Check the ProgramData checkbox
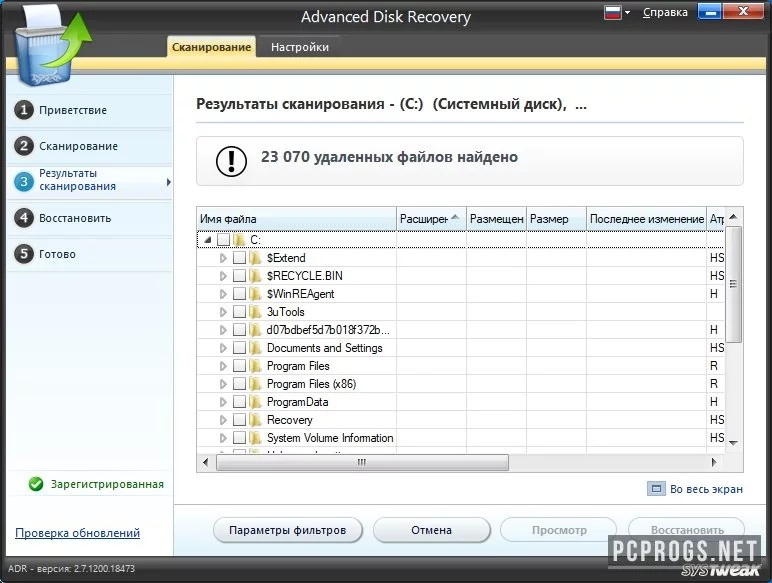The height and width of the screenshot is (583, 772). 239,402
